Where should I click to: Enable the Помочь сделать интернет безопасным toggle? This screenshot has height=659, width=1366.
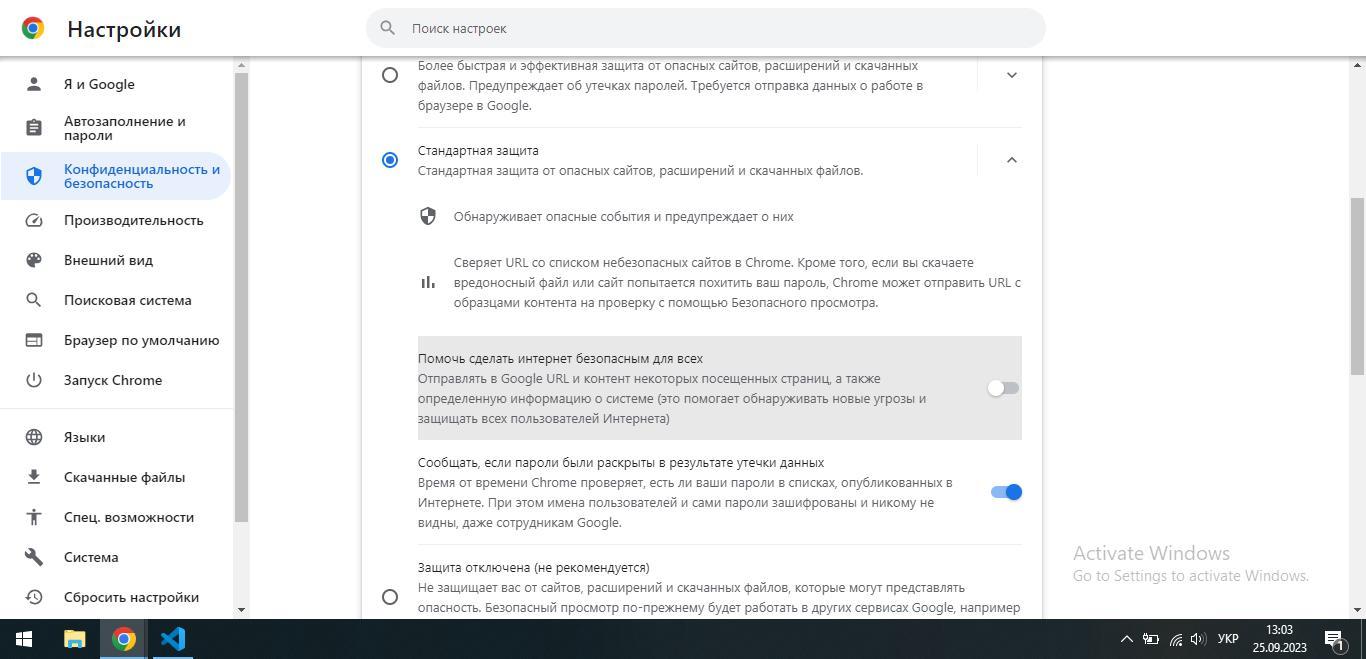pyautogui.click(x=1003, y=388)
